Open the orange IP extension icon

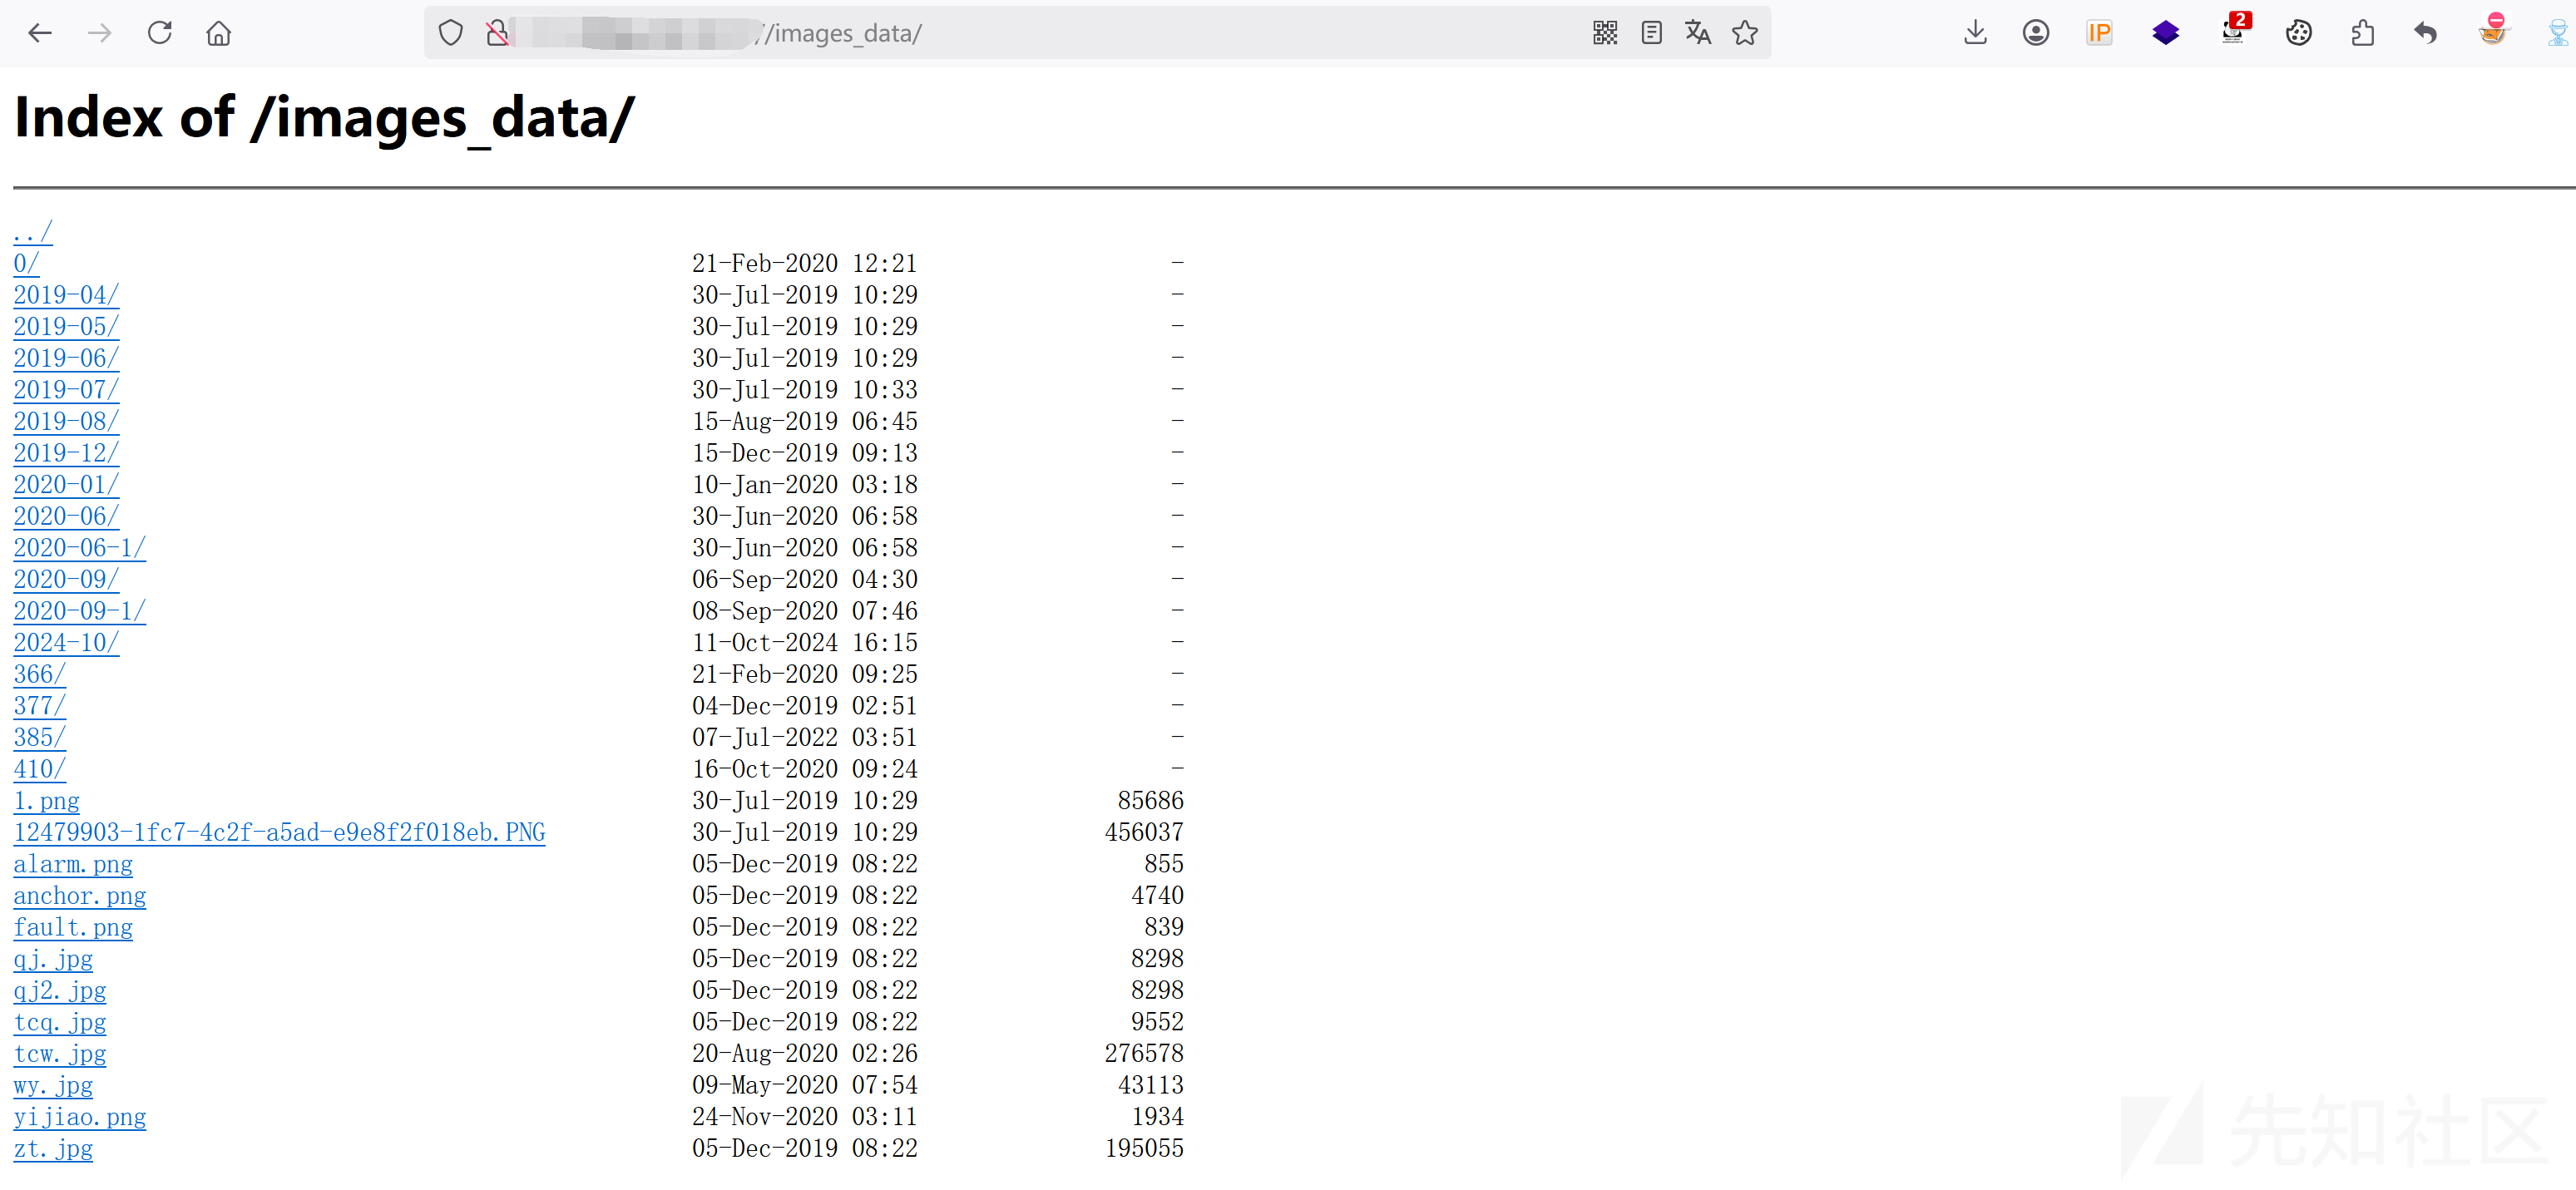click(x=2099, y=33)
